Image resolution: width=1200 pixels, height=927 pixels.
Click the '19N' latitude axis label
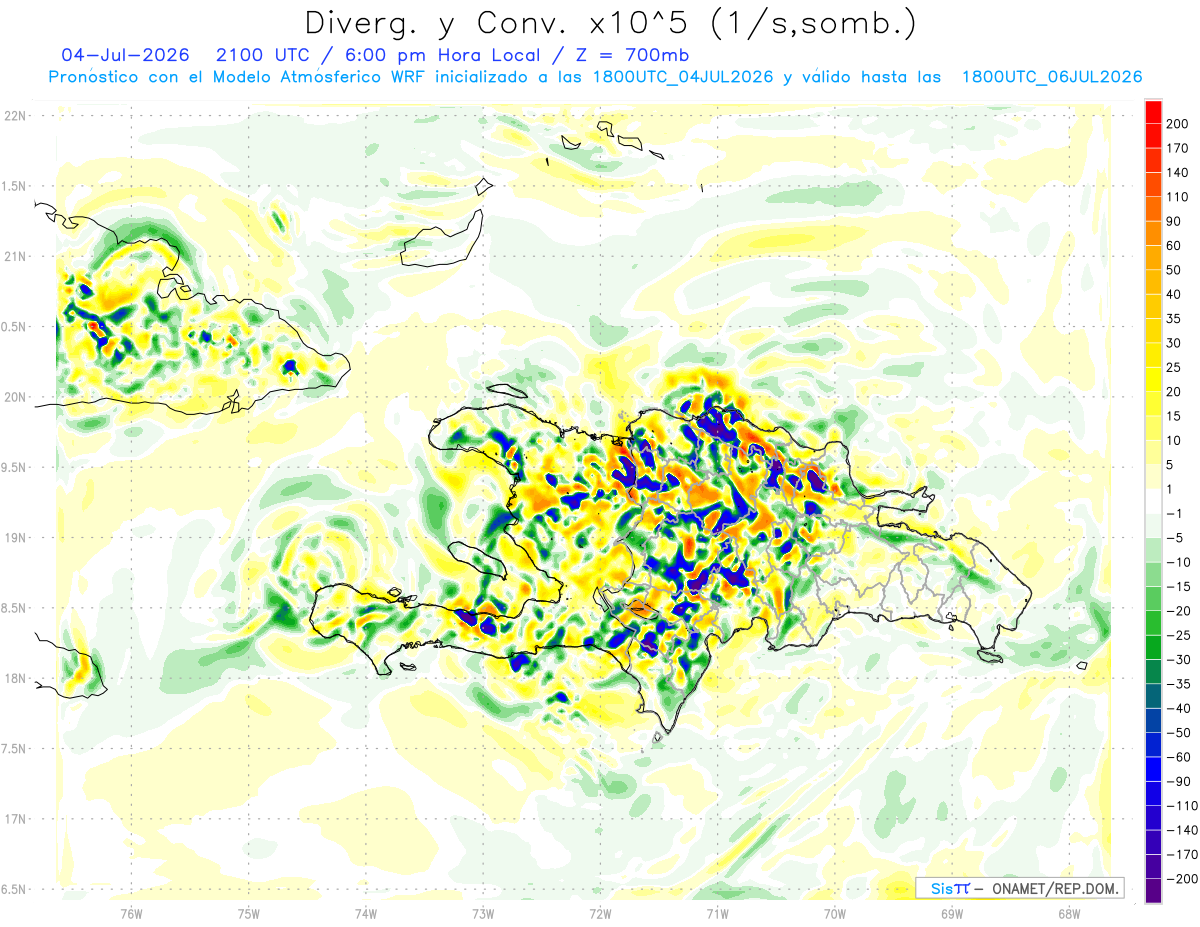pyautogui.click(x=14, y=537)
